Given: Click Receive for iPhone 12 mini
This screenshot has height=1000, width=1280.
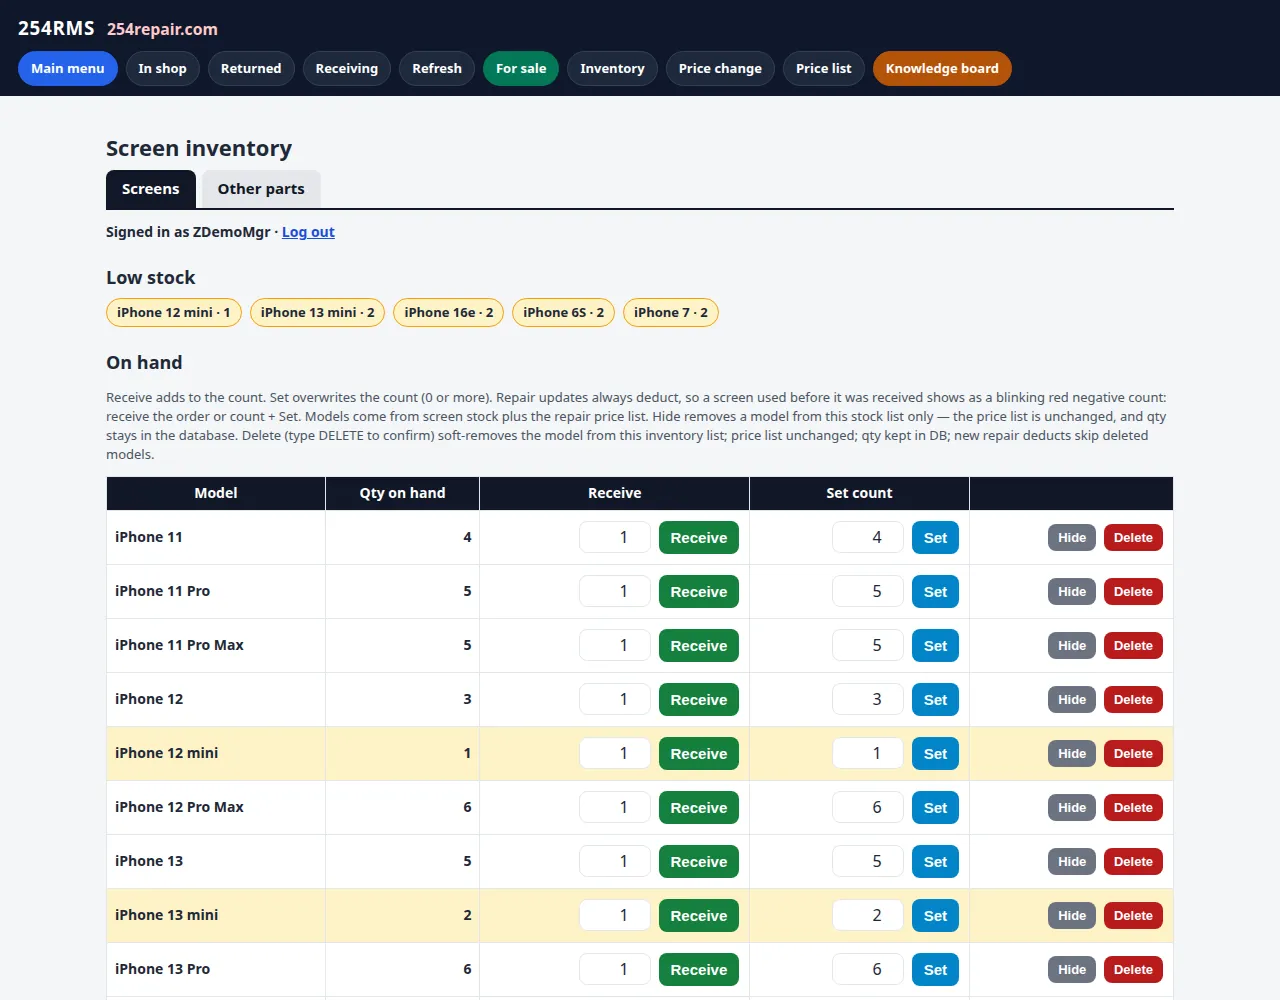Looking at the screenshot, I should click(699, 754).
